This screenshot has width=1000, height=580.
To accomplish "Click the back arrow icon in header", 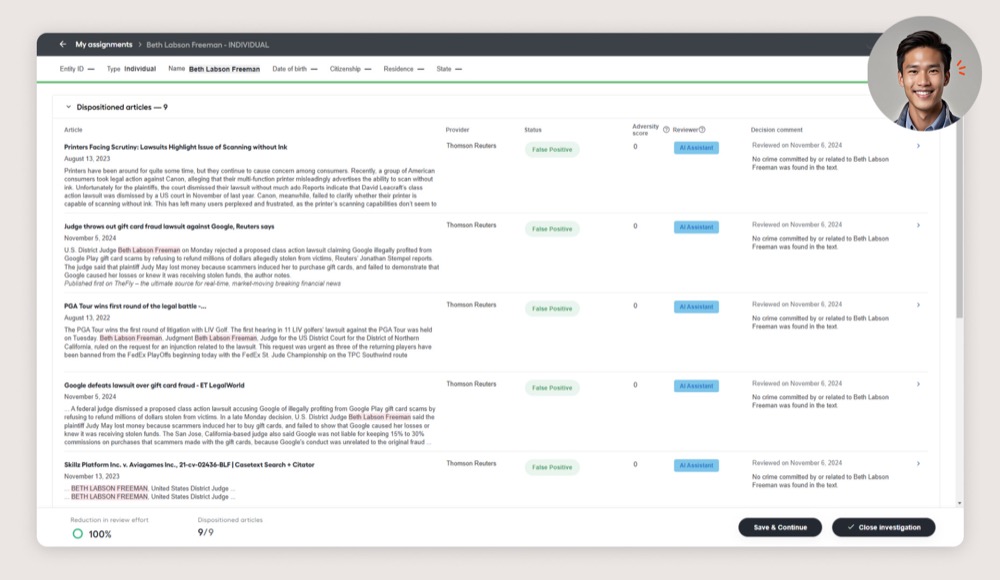I will click(62, 44).
